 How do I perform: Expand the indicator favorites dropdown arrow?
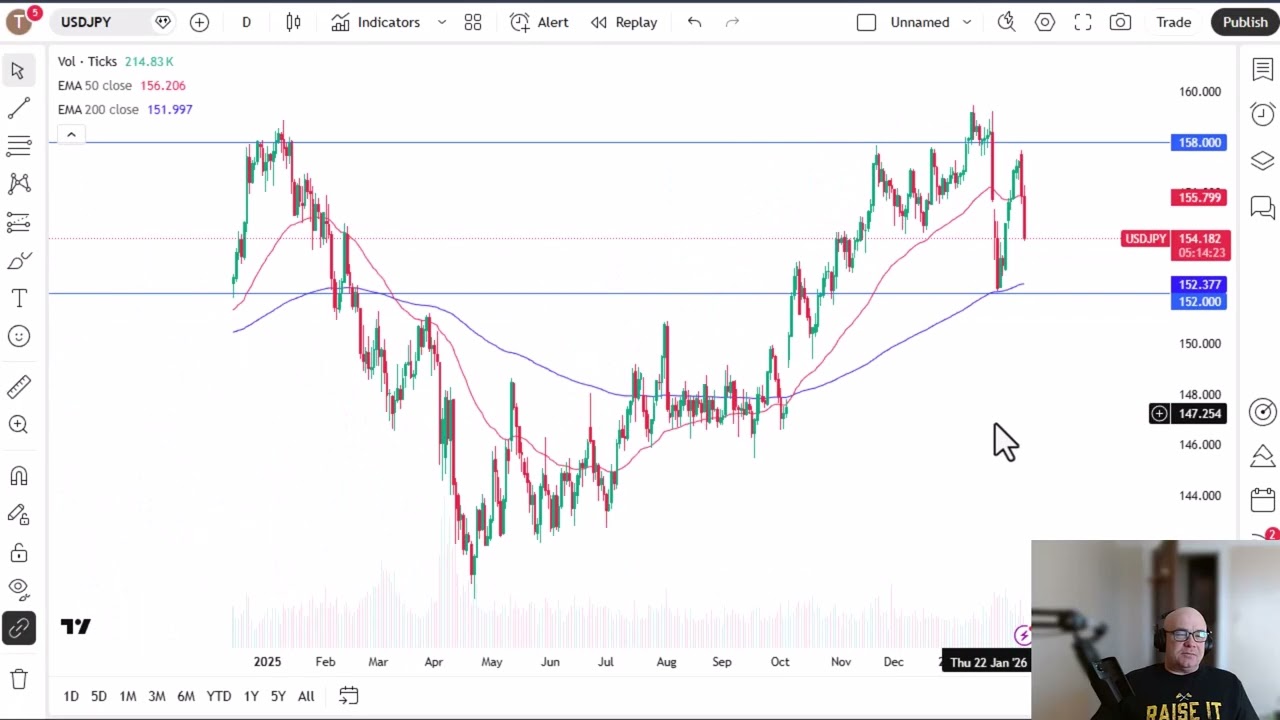click(441, 22)
